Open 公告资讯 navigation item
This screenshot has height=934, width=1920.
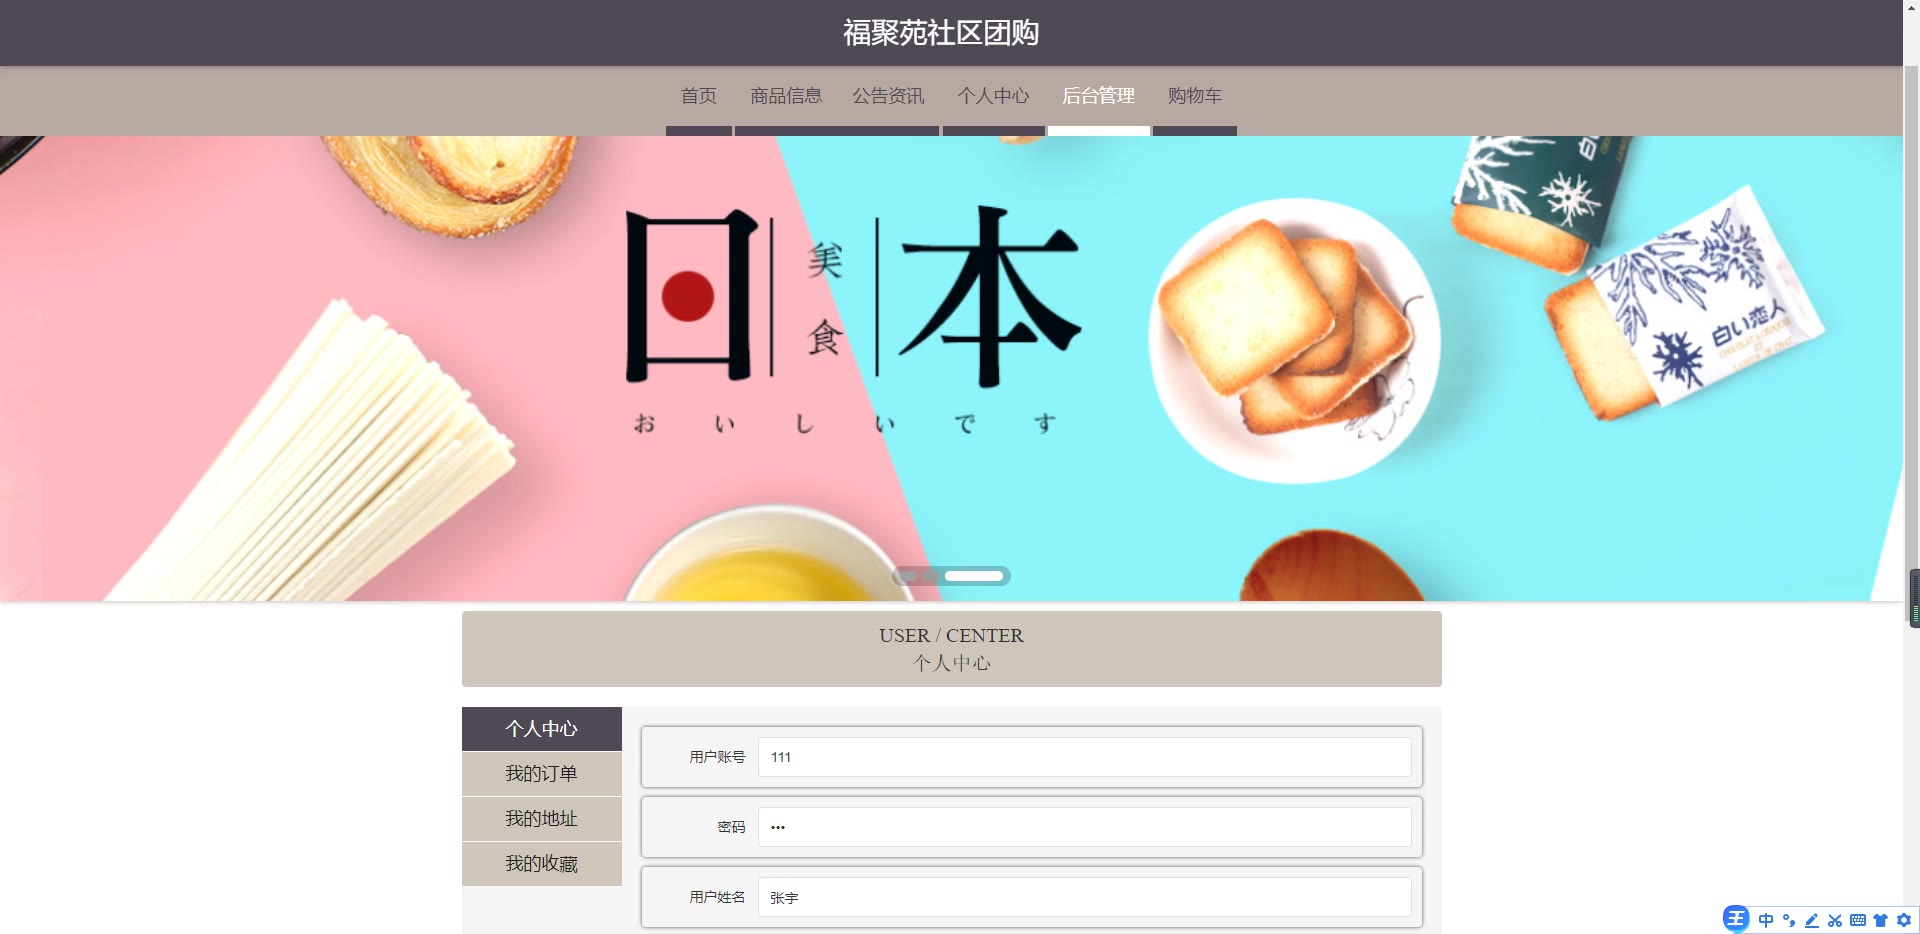pos(888,96)
